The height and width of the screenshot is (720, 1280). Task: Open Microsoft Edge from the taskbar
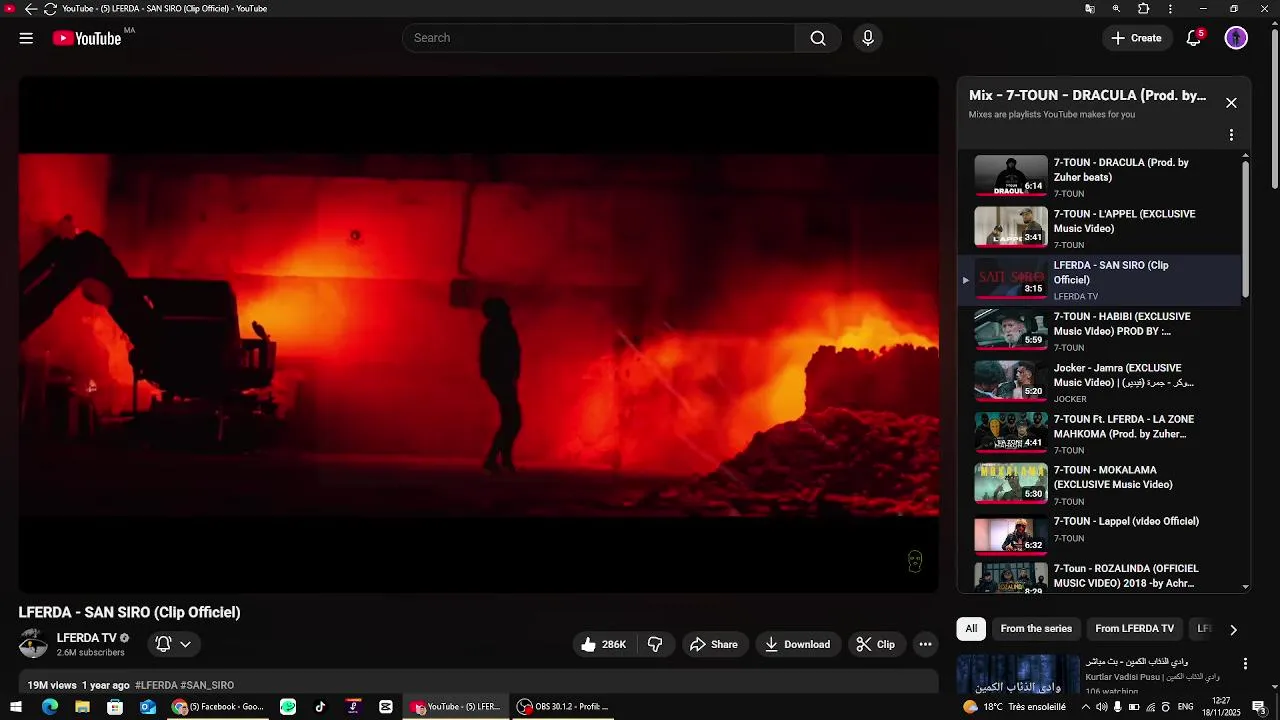pos(50,707)
